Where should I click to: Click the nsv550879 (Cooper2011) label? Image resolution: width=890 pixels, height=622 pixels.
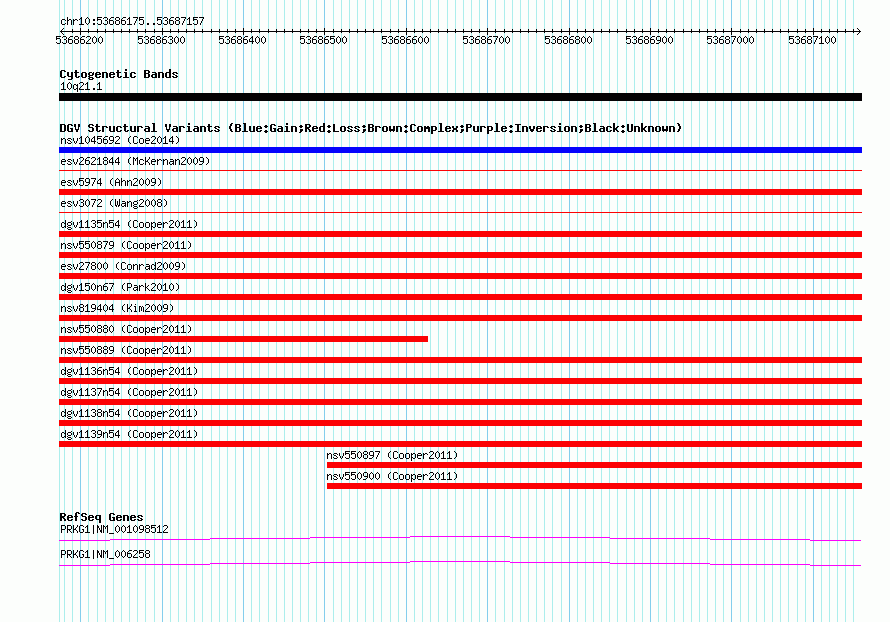tap(126, 245)
